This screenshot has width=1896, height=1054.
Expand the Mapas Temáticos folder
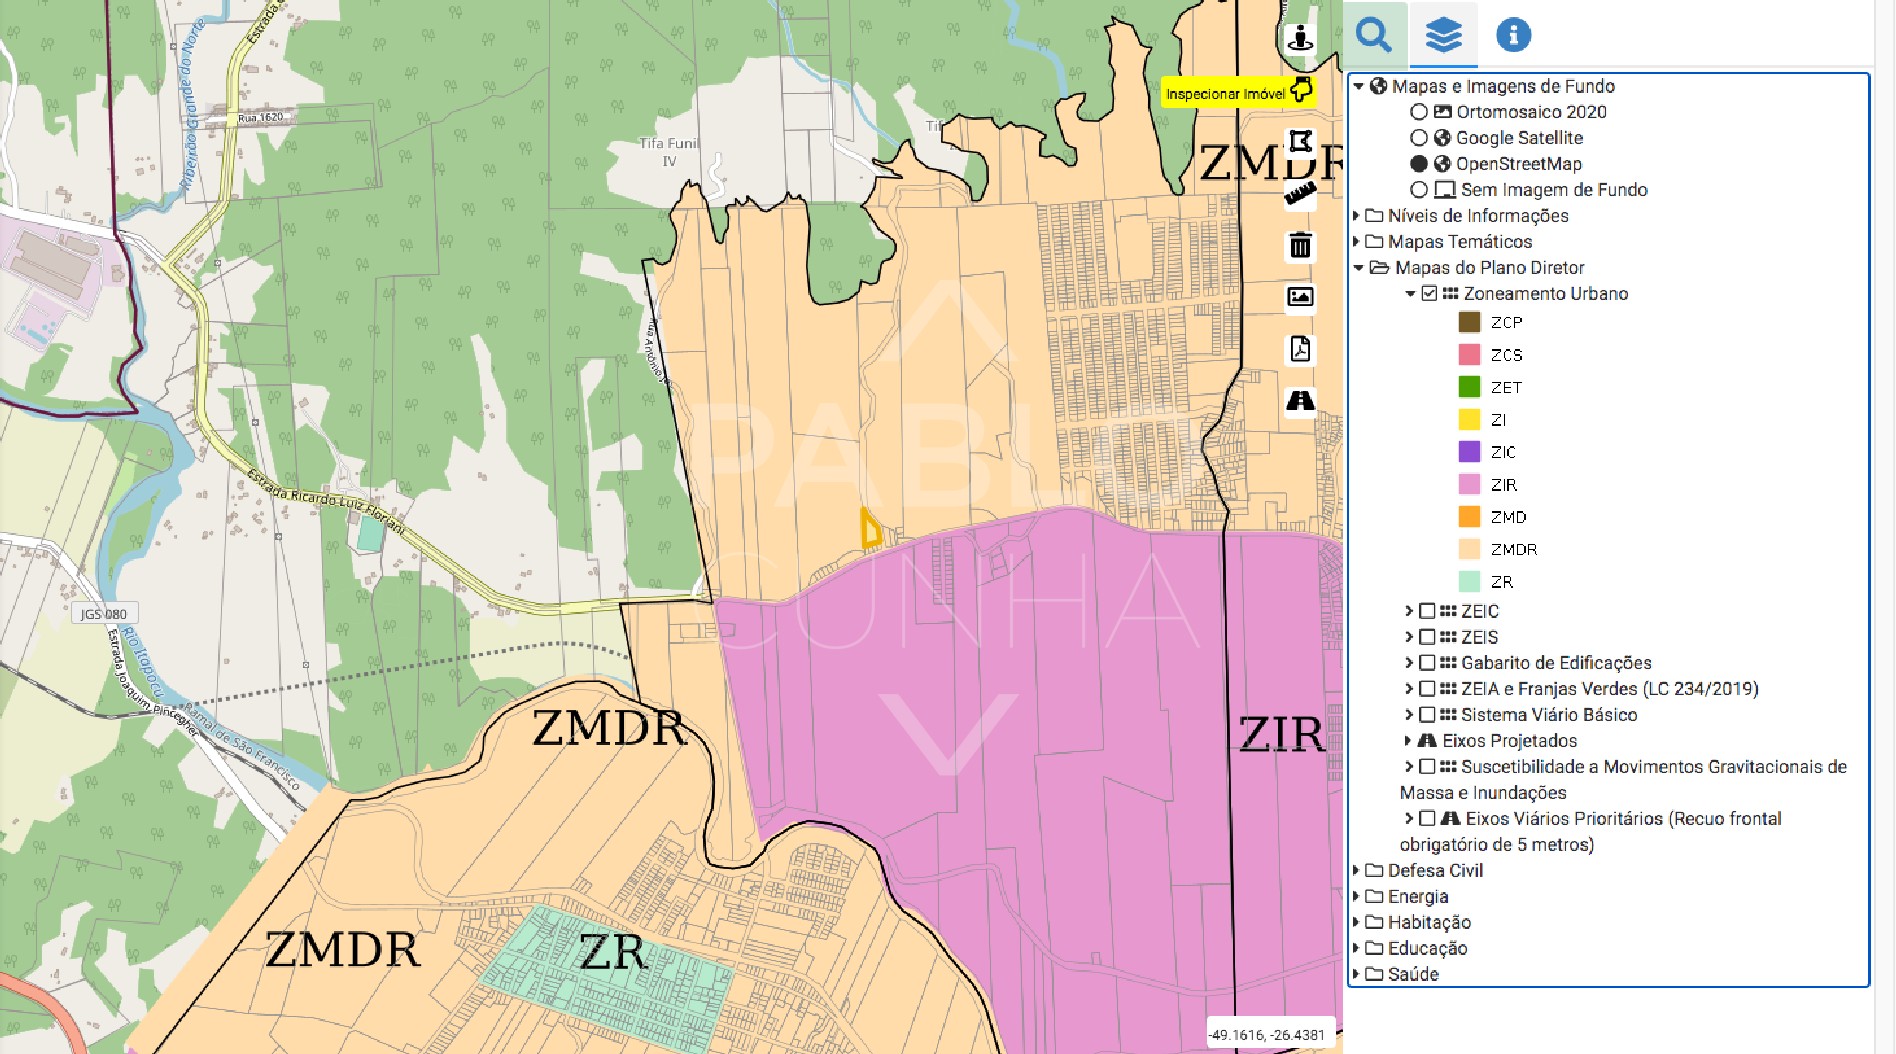[x=1357, y=242]
